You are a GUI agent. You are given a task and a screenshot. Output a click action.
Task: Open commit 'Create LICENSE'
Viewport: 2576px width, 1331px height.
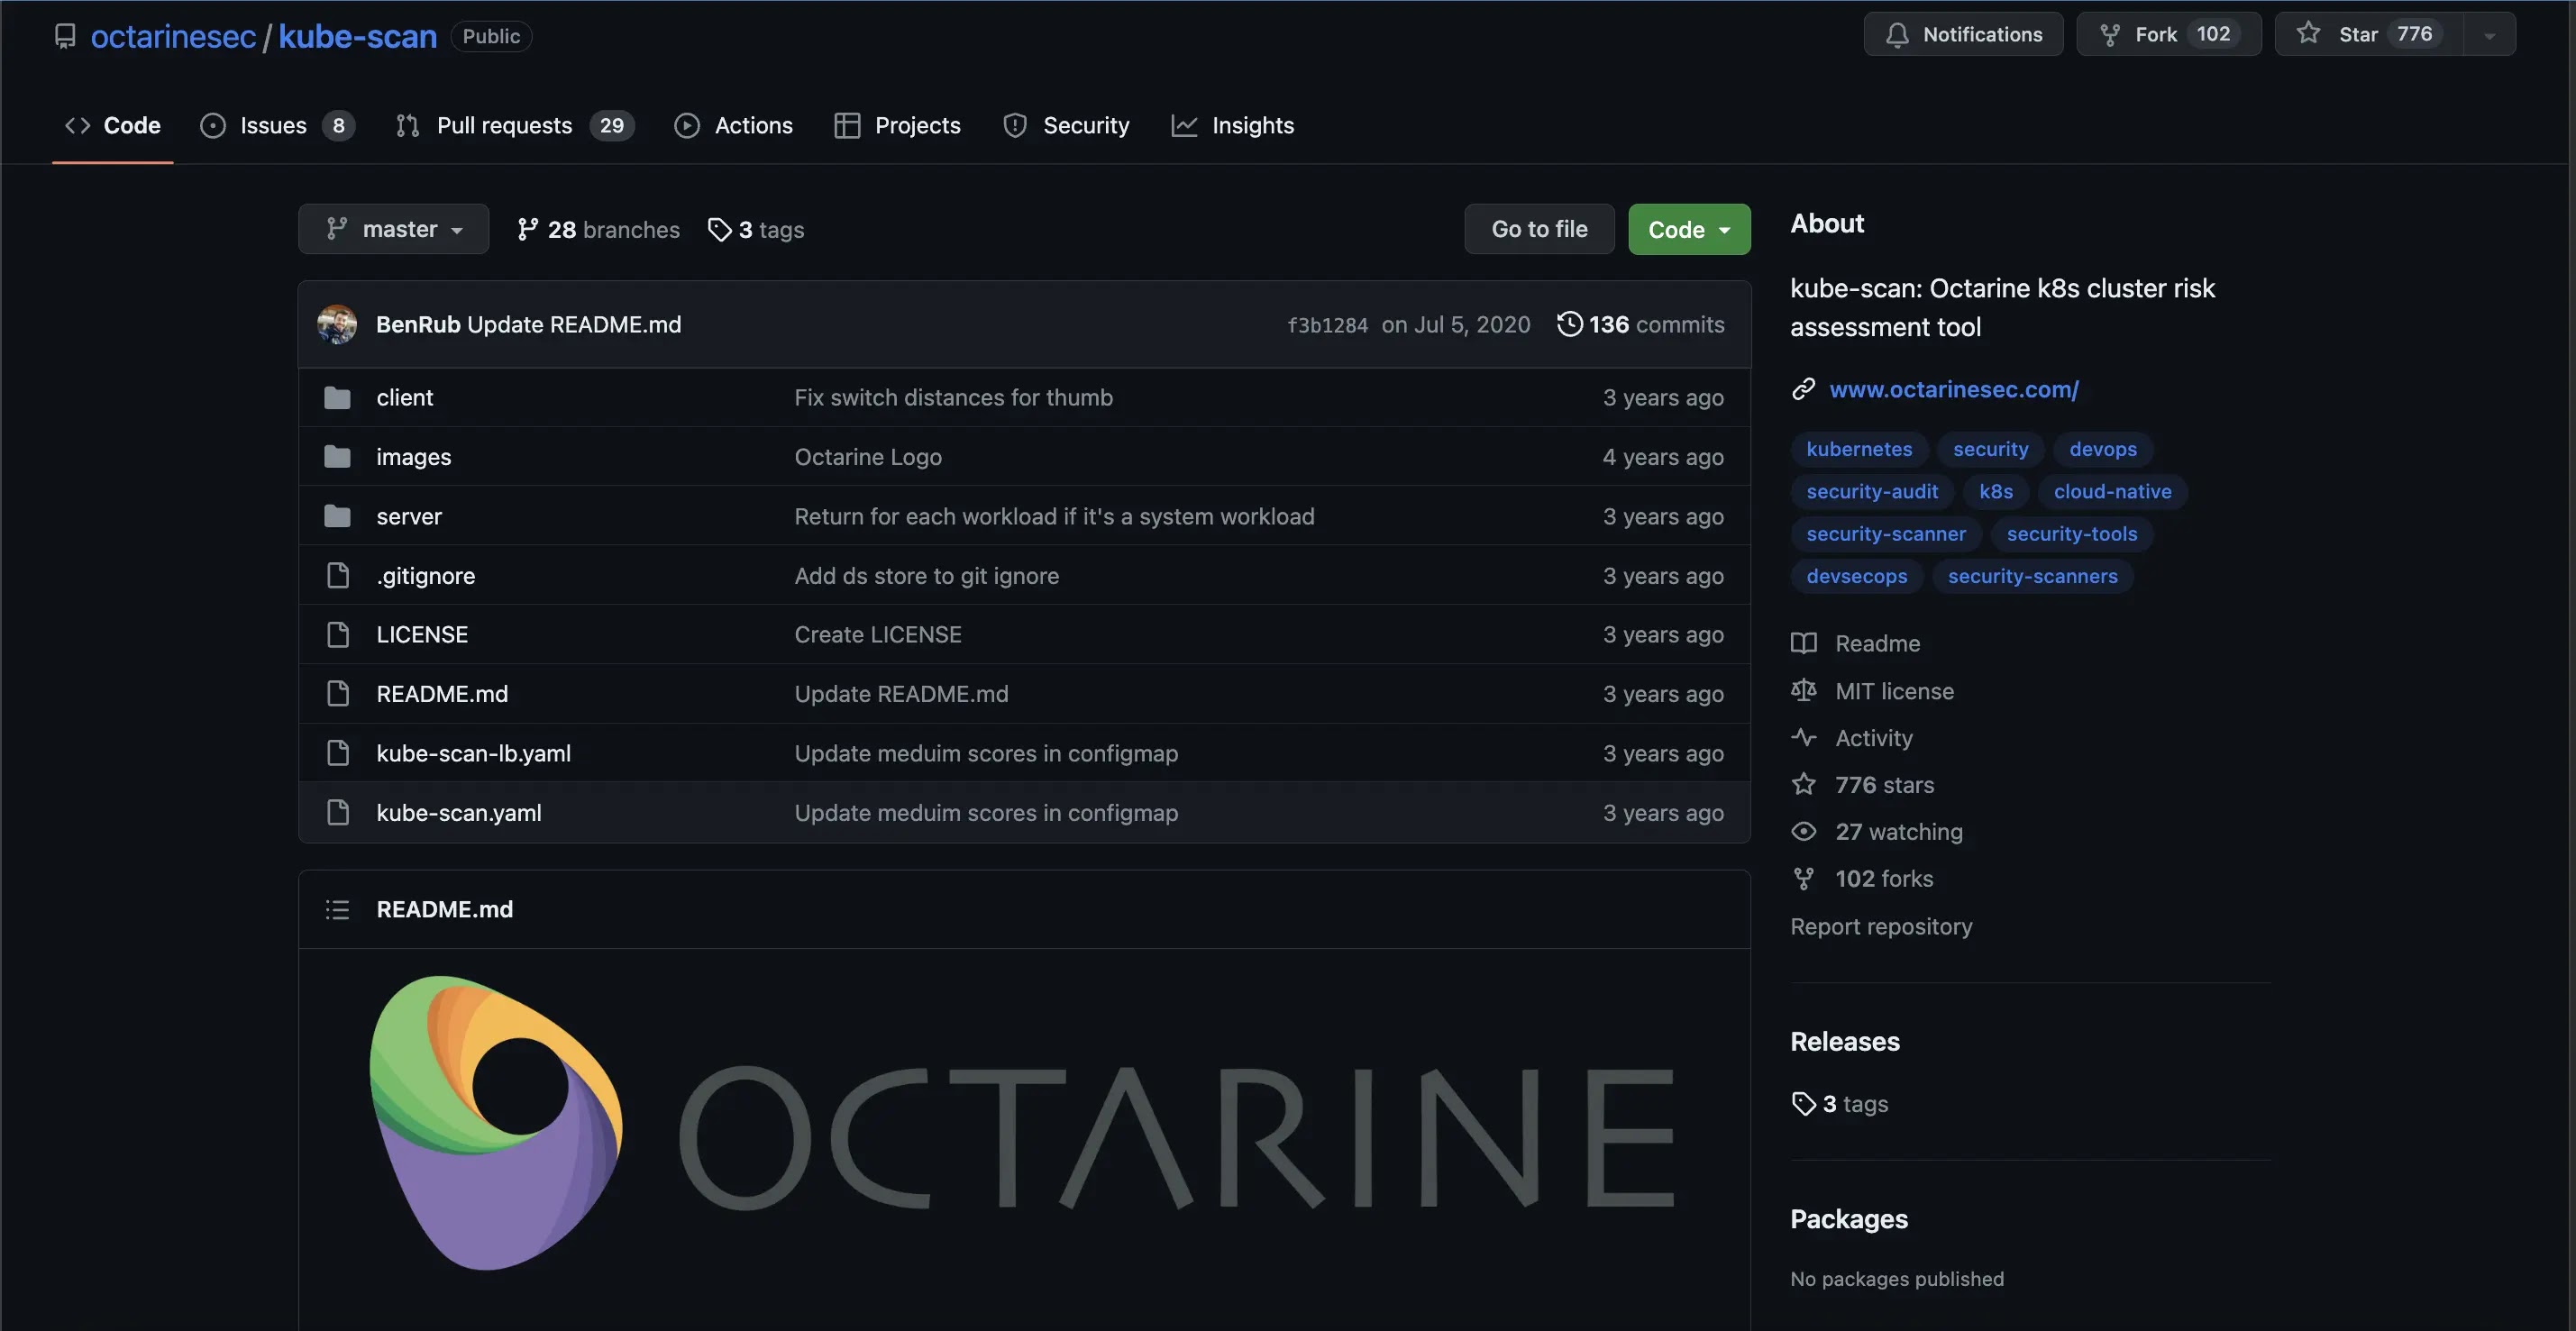point(878,634)
